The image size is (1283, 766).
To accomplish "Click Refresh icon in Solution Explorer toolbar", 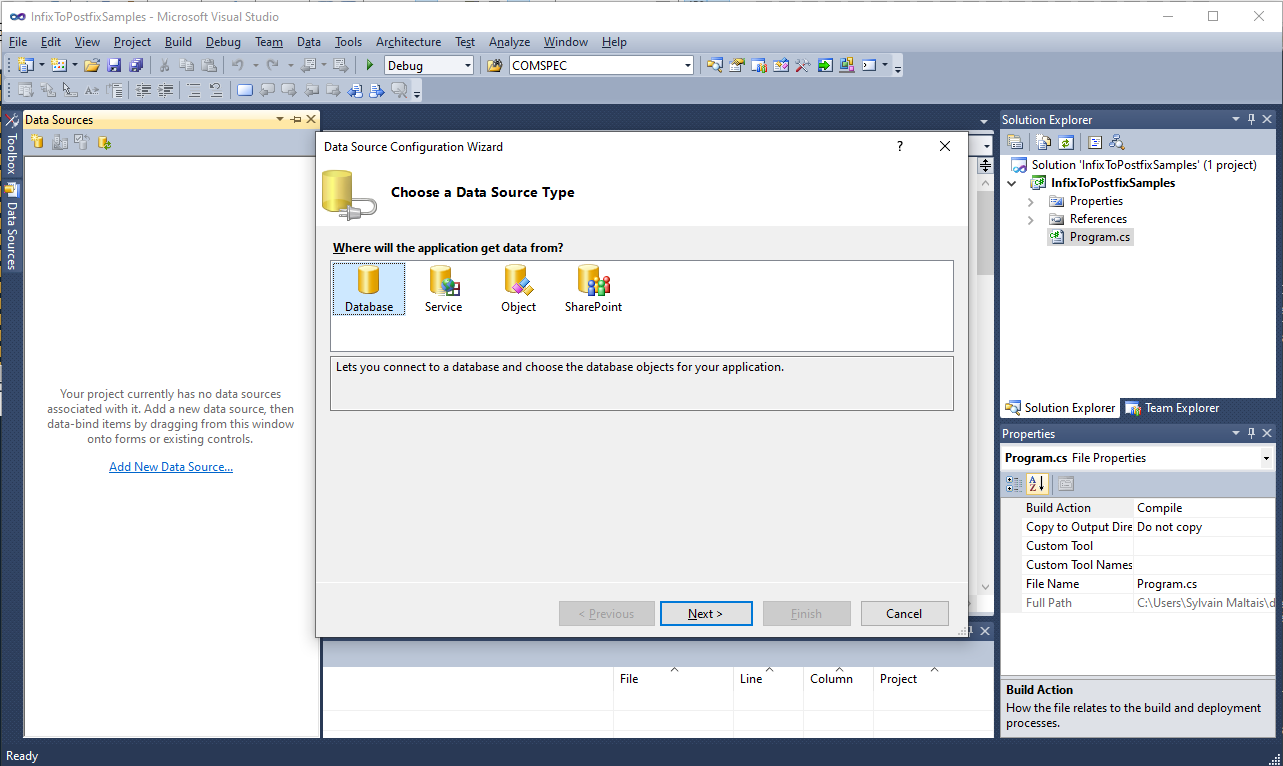I will pos(1066,142).
